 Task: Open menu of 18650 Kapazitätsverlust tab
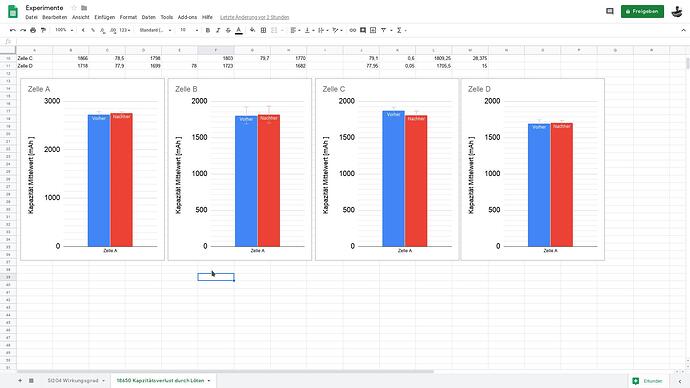point(209,381)
